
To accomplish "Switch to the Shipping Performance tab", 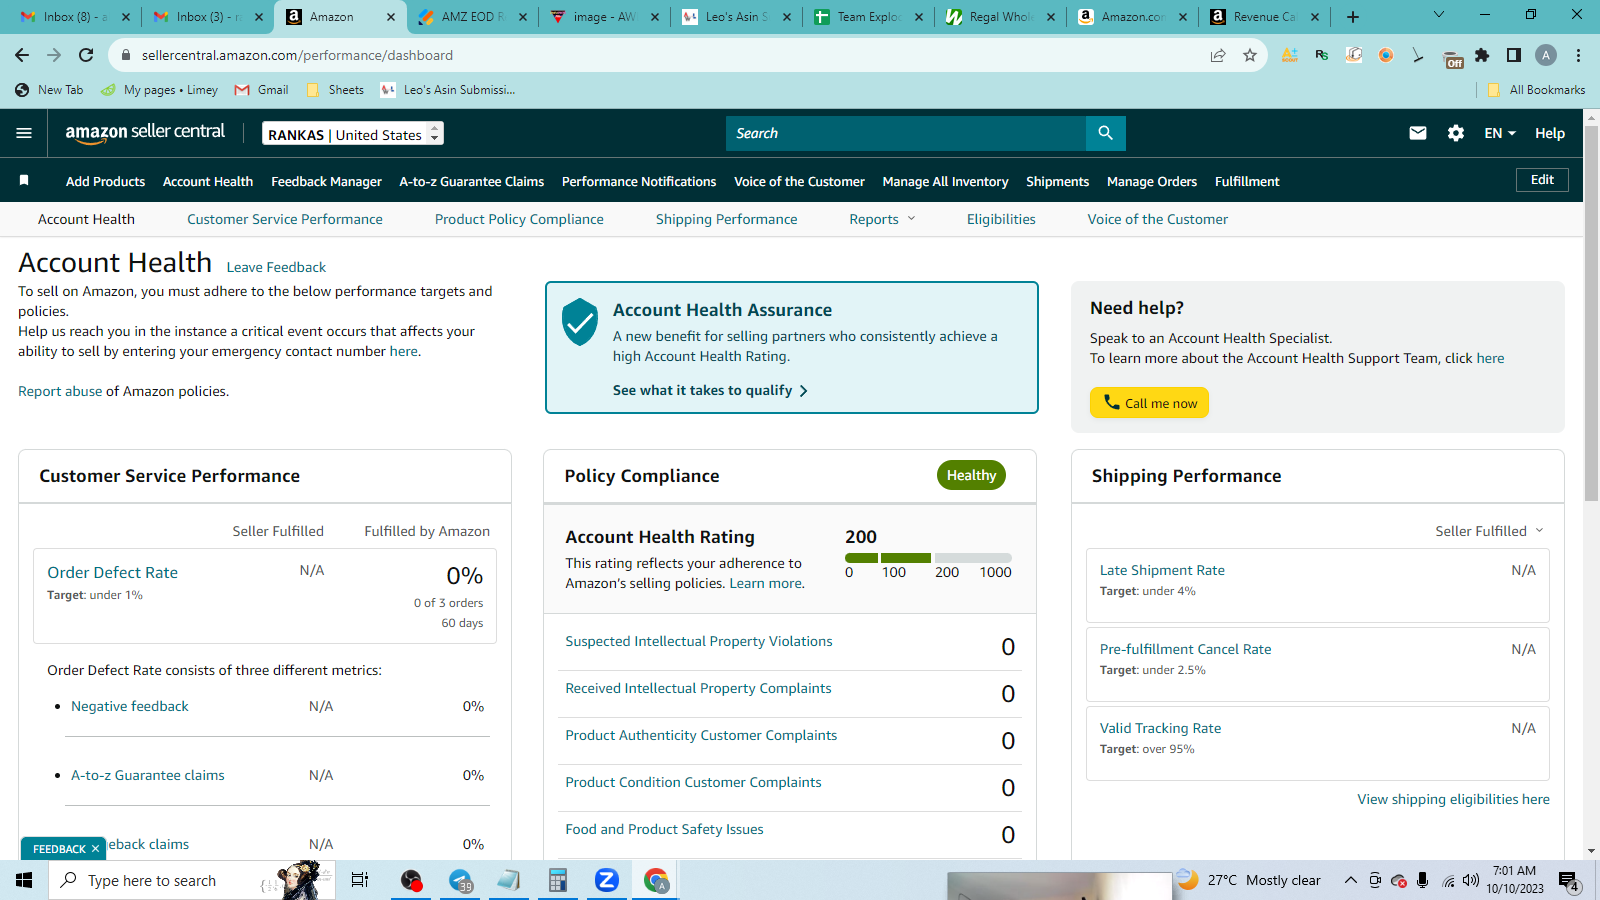I will [x=727, y=219].
